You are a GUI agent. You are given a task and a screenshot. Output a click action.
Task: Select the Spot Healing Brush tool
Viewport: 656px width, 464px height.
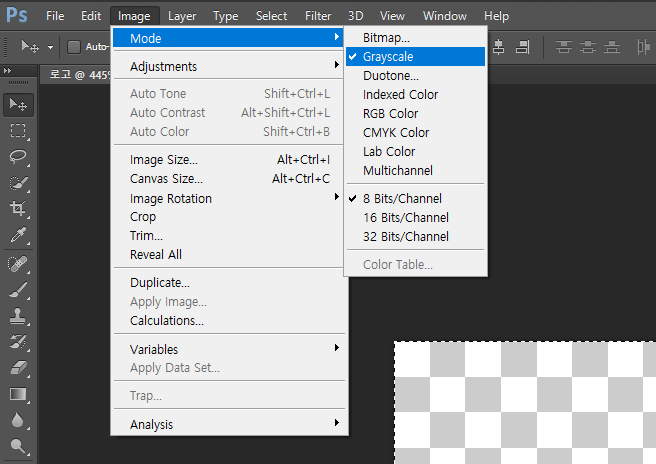tap(18, 264)
